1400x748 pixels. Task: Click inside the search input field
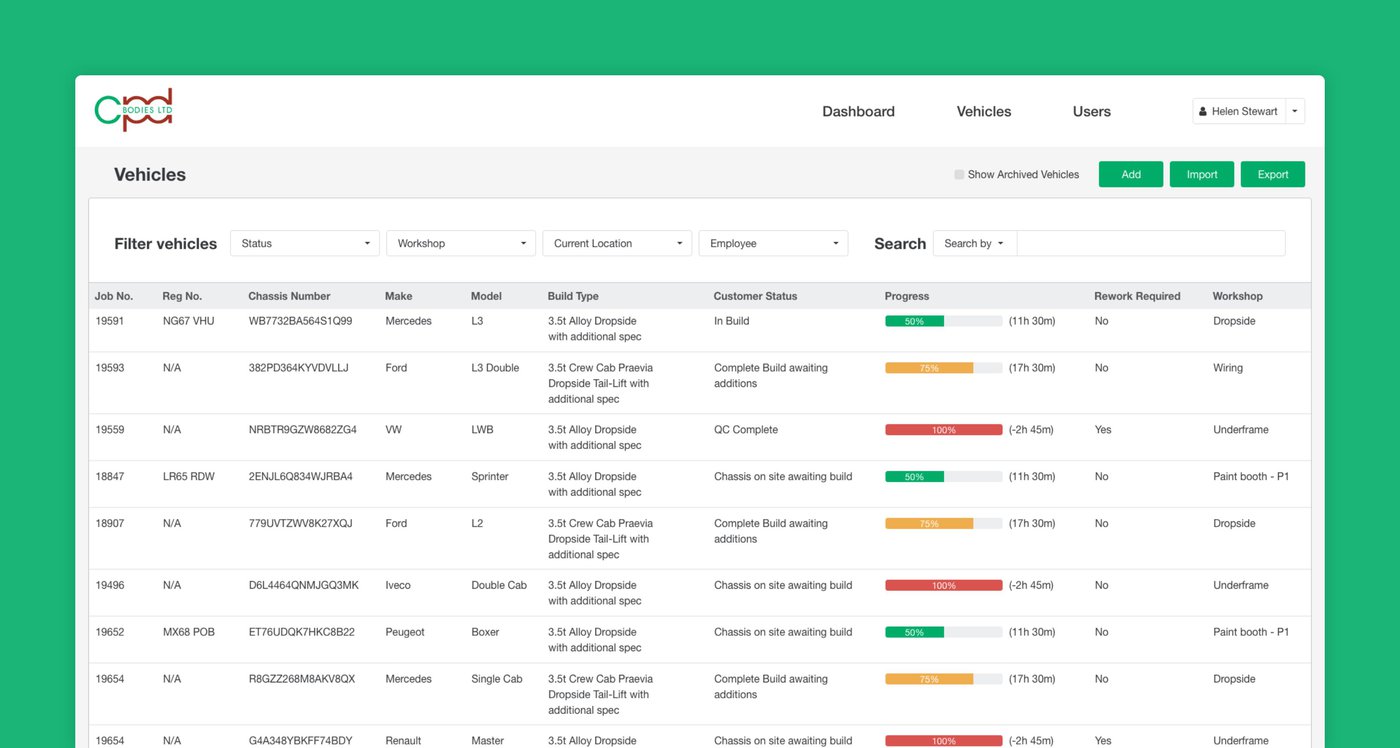coord(1150,243)
